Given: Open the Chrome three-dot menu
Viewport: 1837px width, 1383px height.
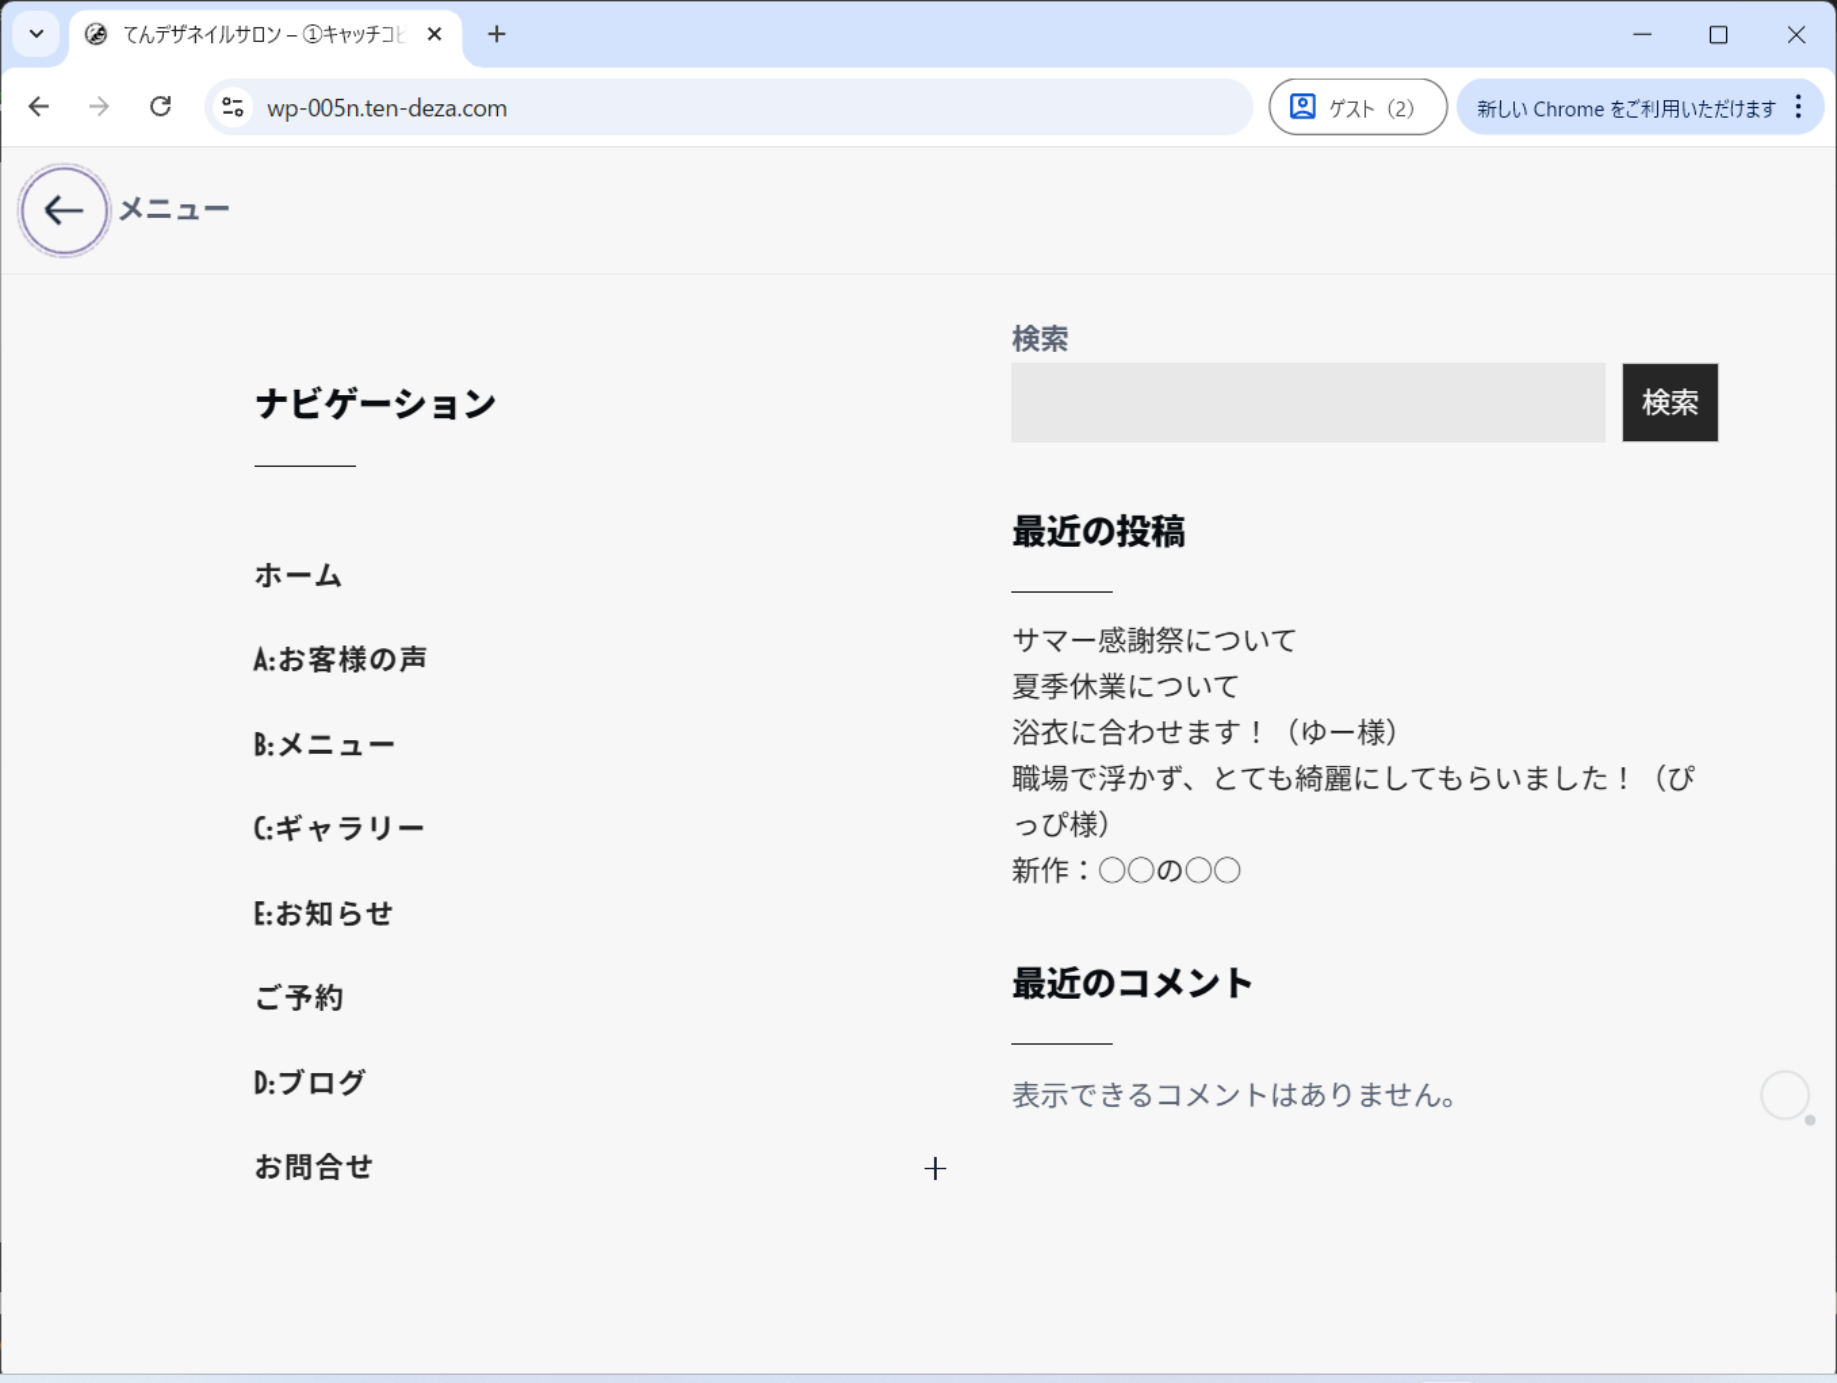Looking at the screenshot, I should coord(1798,107).
